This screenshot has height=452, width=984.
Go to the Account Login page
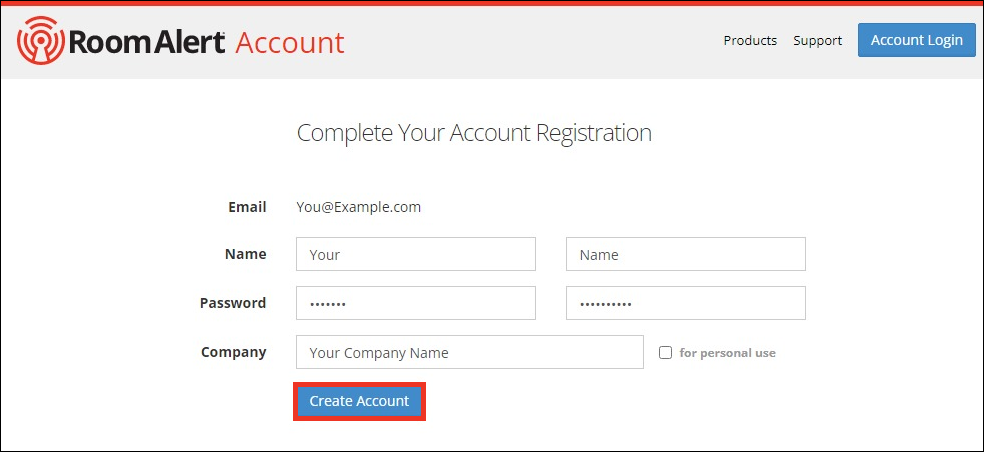[917, 40]
